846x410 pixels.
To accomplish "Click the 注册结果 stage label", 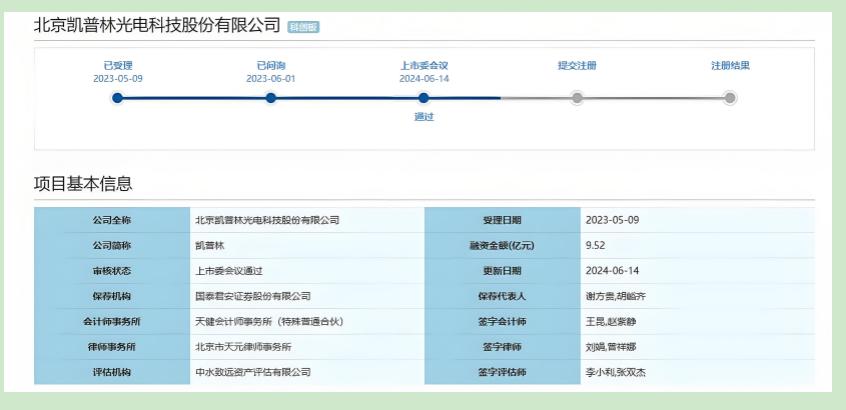I will [730, 66].
